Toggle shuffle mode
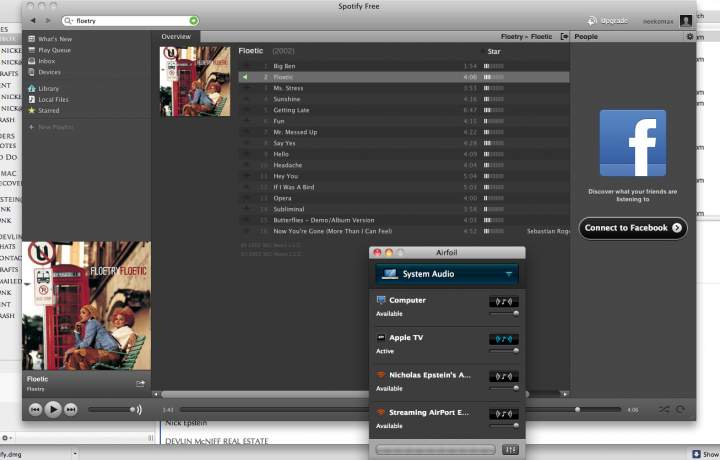The image size is (720, 460). [x=664, y=409]
